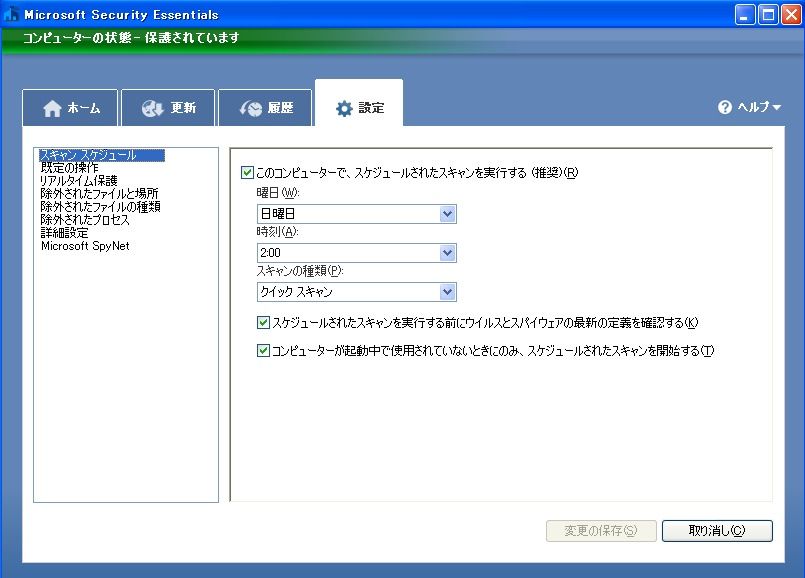Select 既定の操作 in the settings list
The width and height of the screenshot is (805, 578).
pyautogui.click(x=69, y=168)
